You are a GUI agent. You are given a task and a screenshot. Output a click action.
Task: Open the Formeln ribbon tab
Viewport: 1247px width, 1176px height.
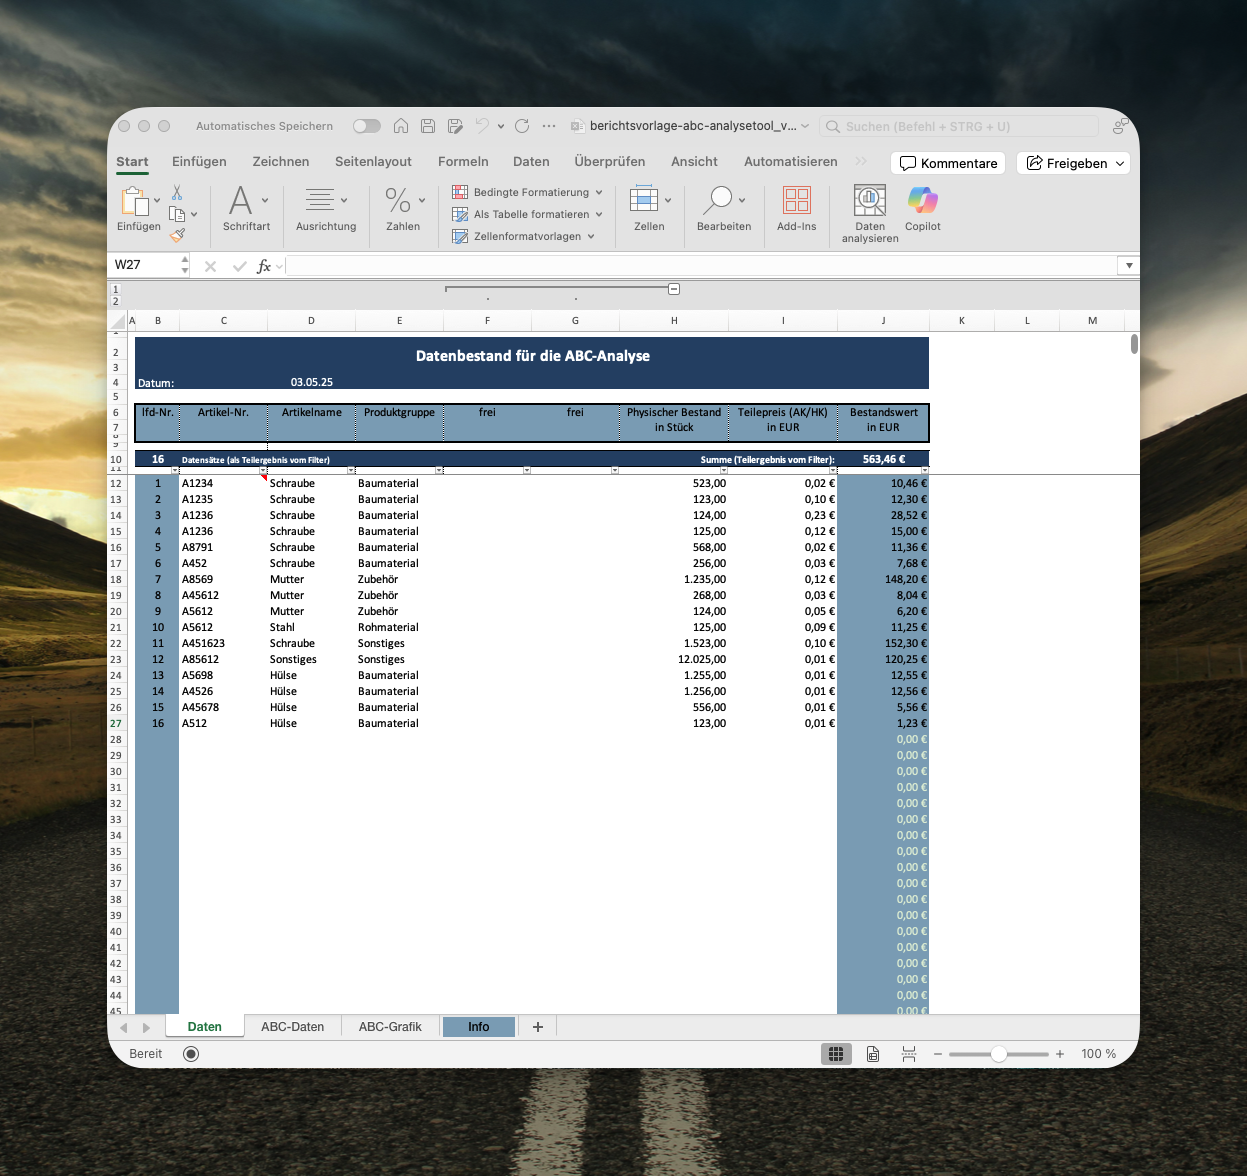point(463,161)
